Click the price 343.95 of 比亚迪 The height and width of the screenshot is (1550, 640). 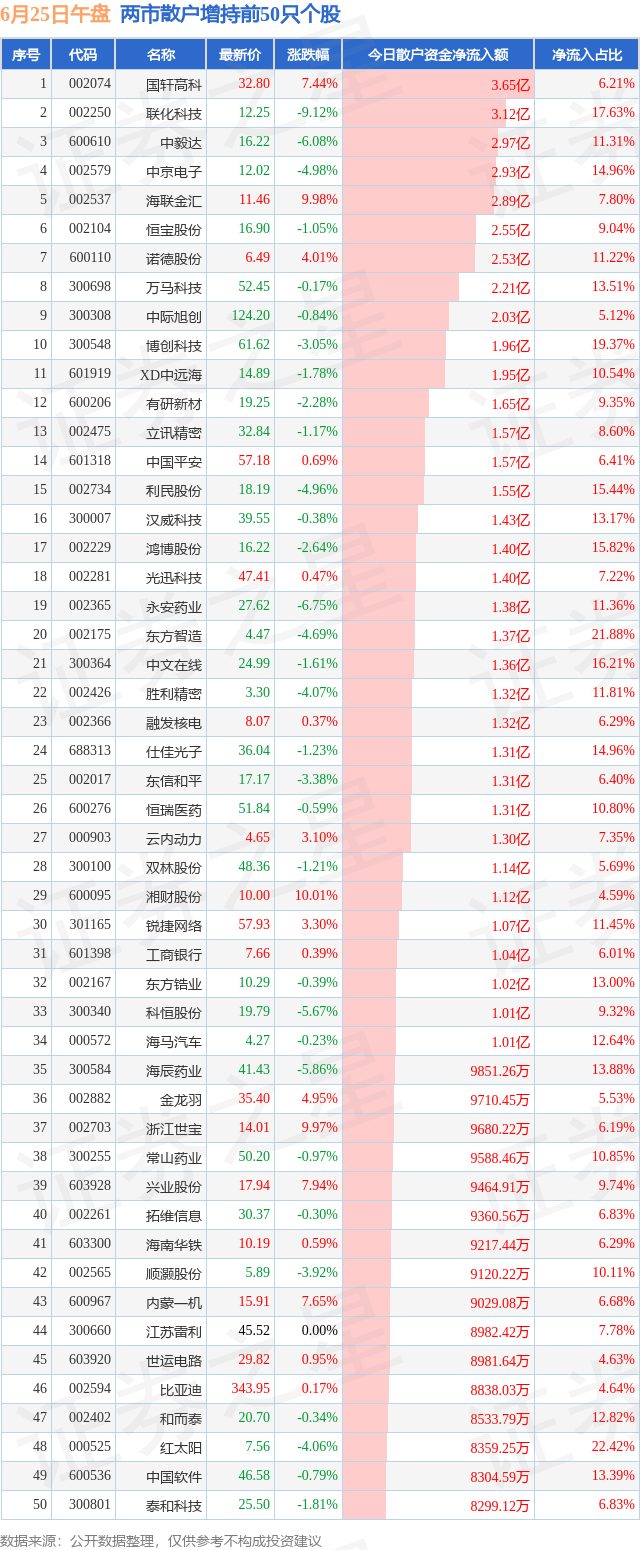click(x=251, y=1389)
